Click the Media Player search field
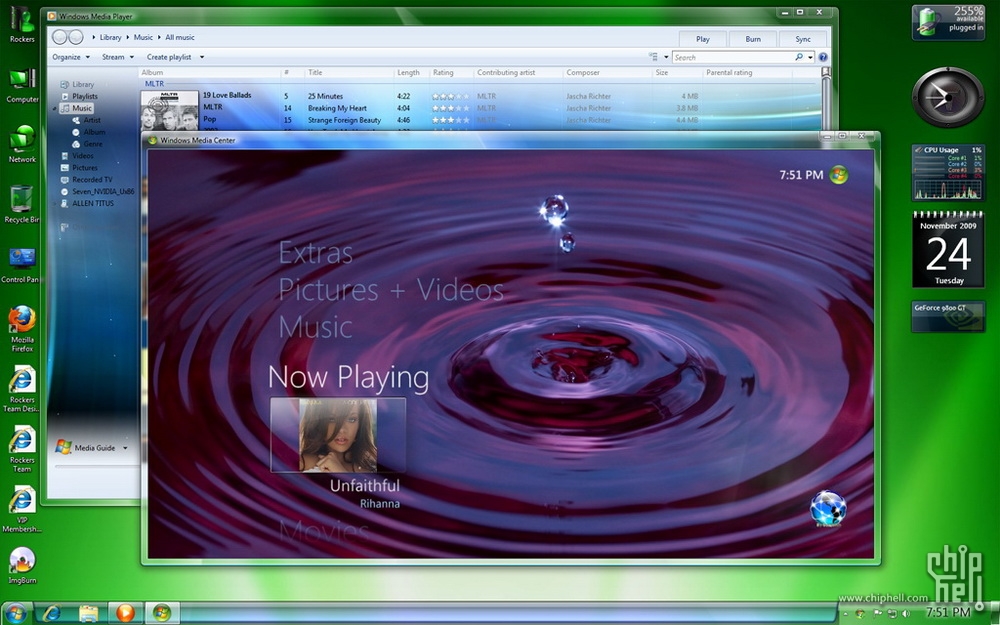1000x625 pixels. click(x=733, y=57)
